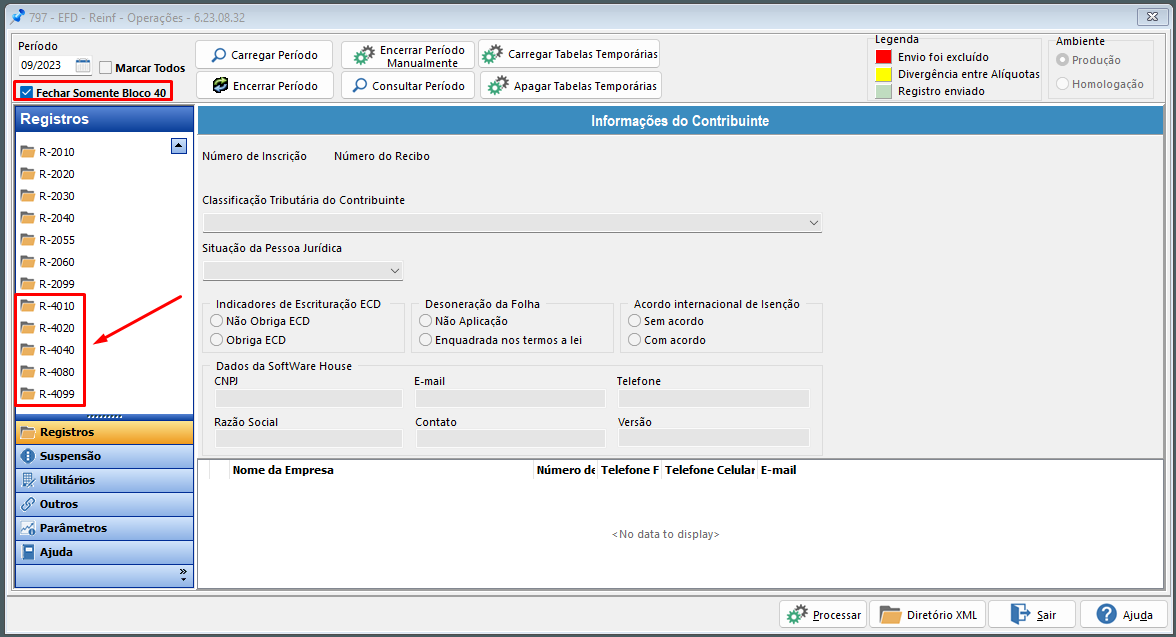Click the R-2010 folder icon

tap(28, 152)
